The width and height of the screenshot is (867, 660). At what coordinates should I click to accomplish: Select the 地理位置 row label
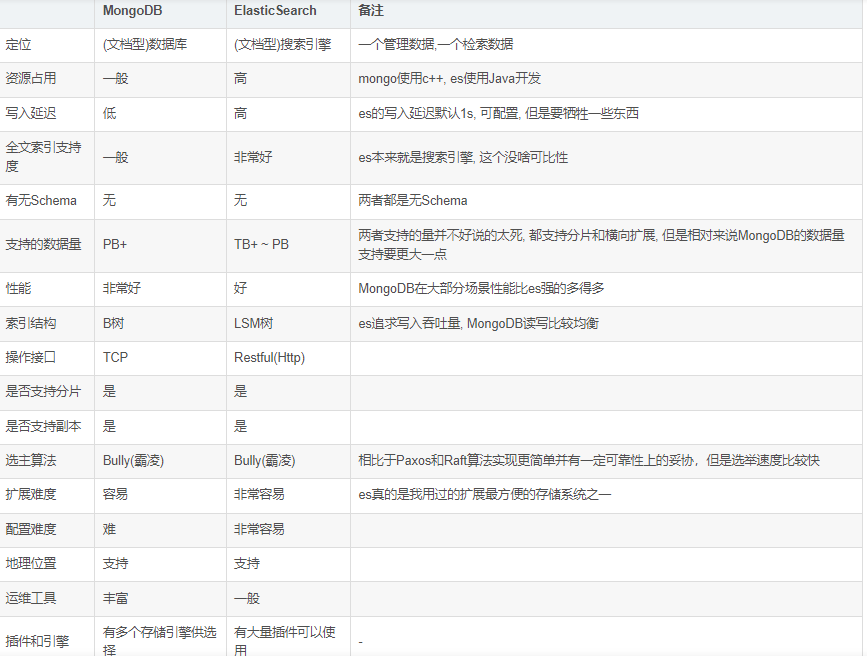click(31, 563)
